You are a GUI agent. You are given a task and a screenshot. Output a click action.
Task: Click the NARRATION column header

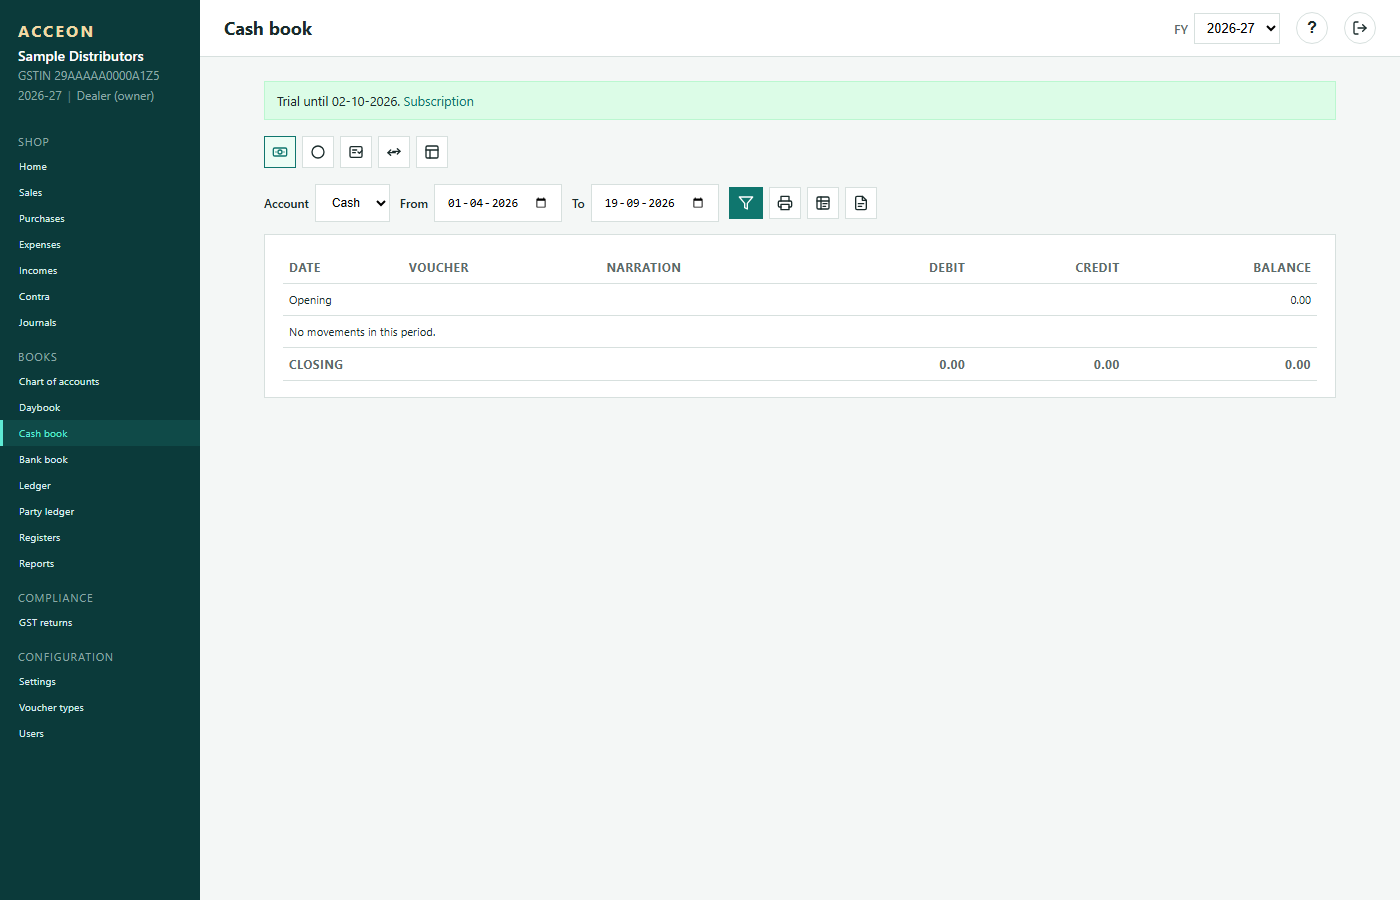(644, 268)
